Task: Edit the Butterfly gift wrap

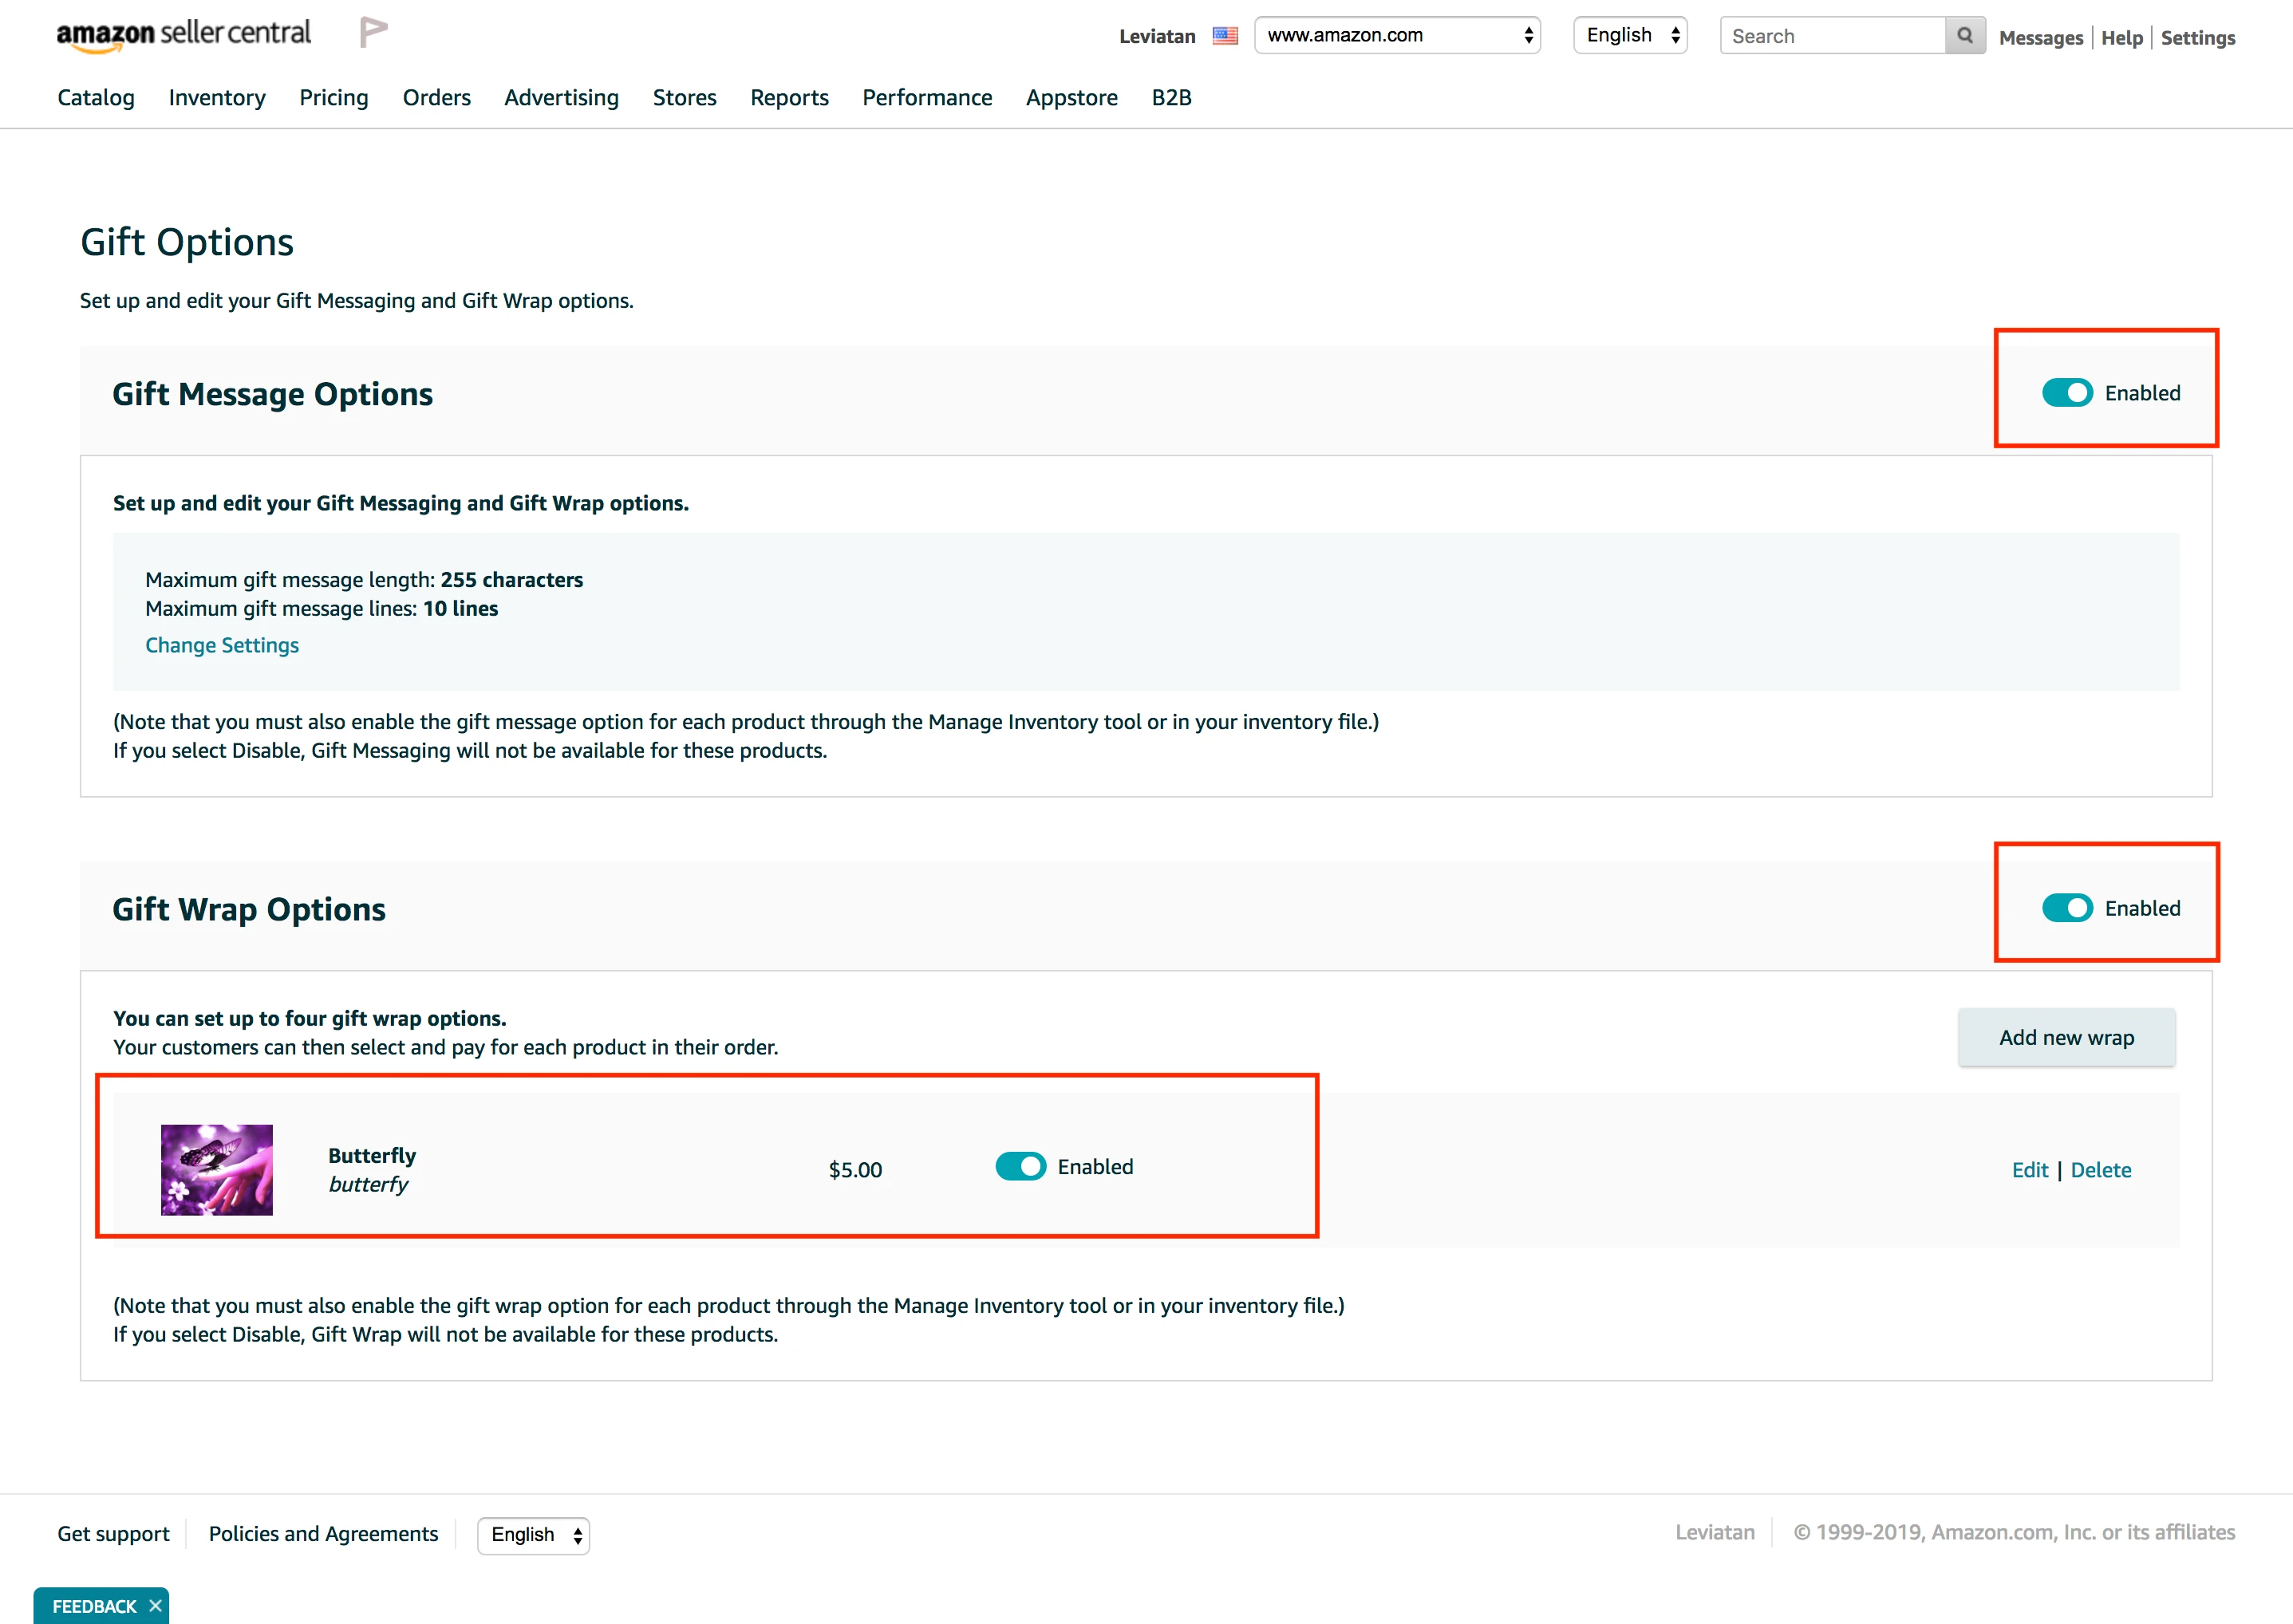Action: 2030,1170
